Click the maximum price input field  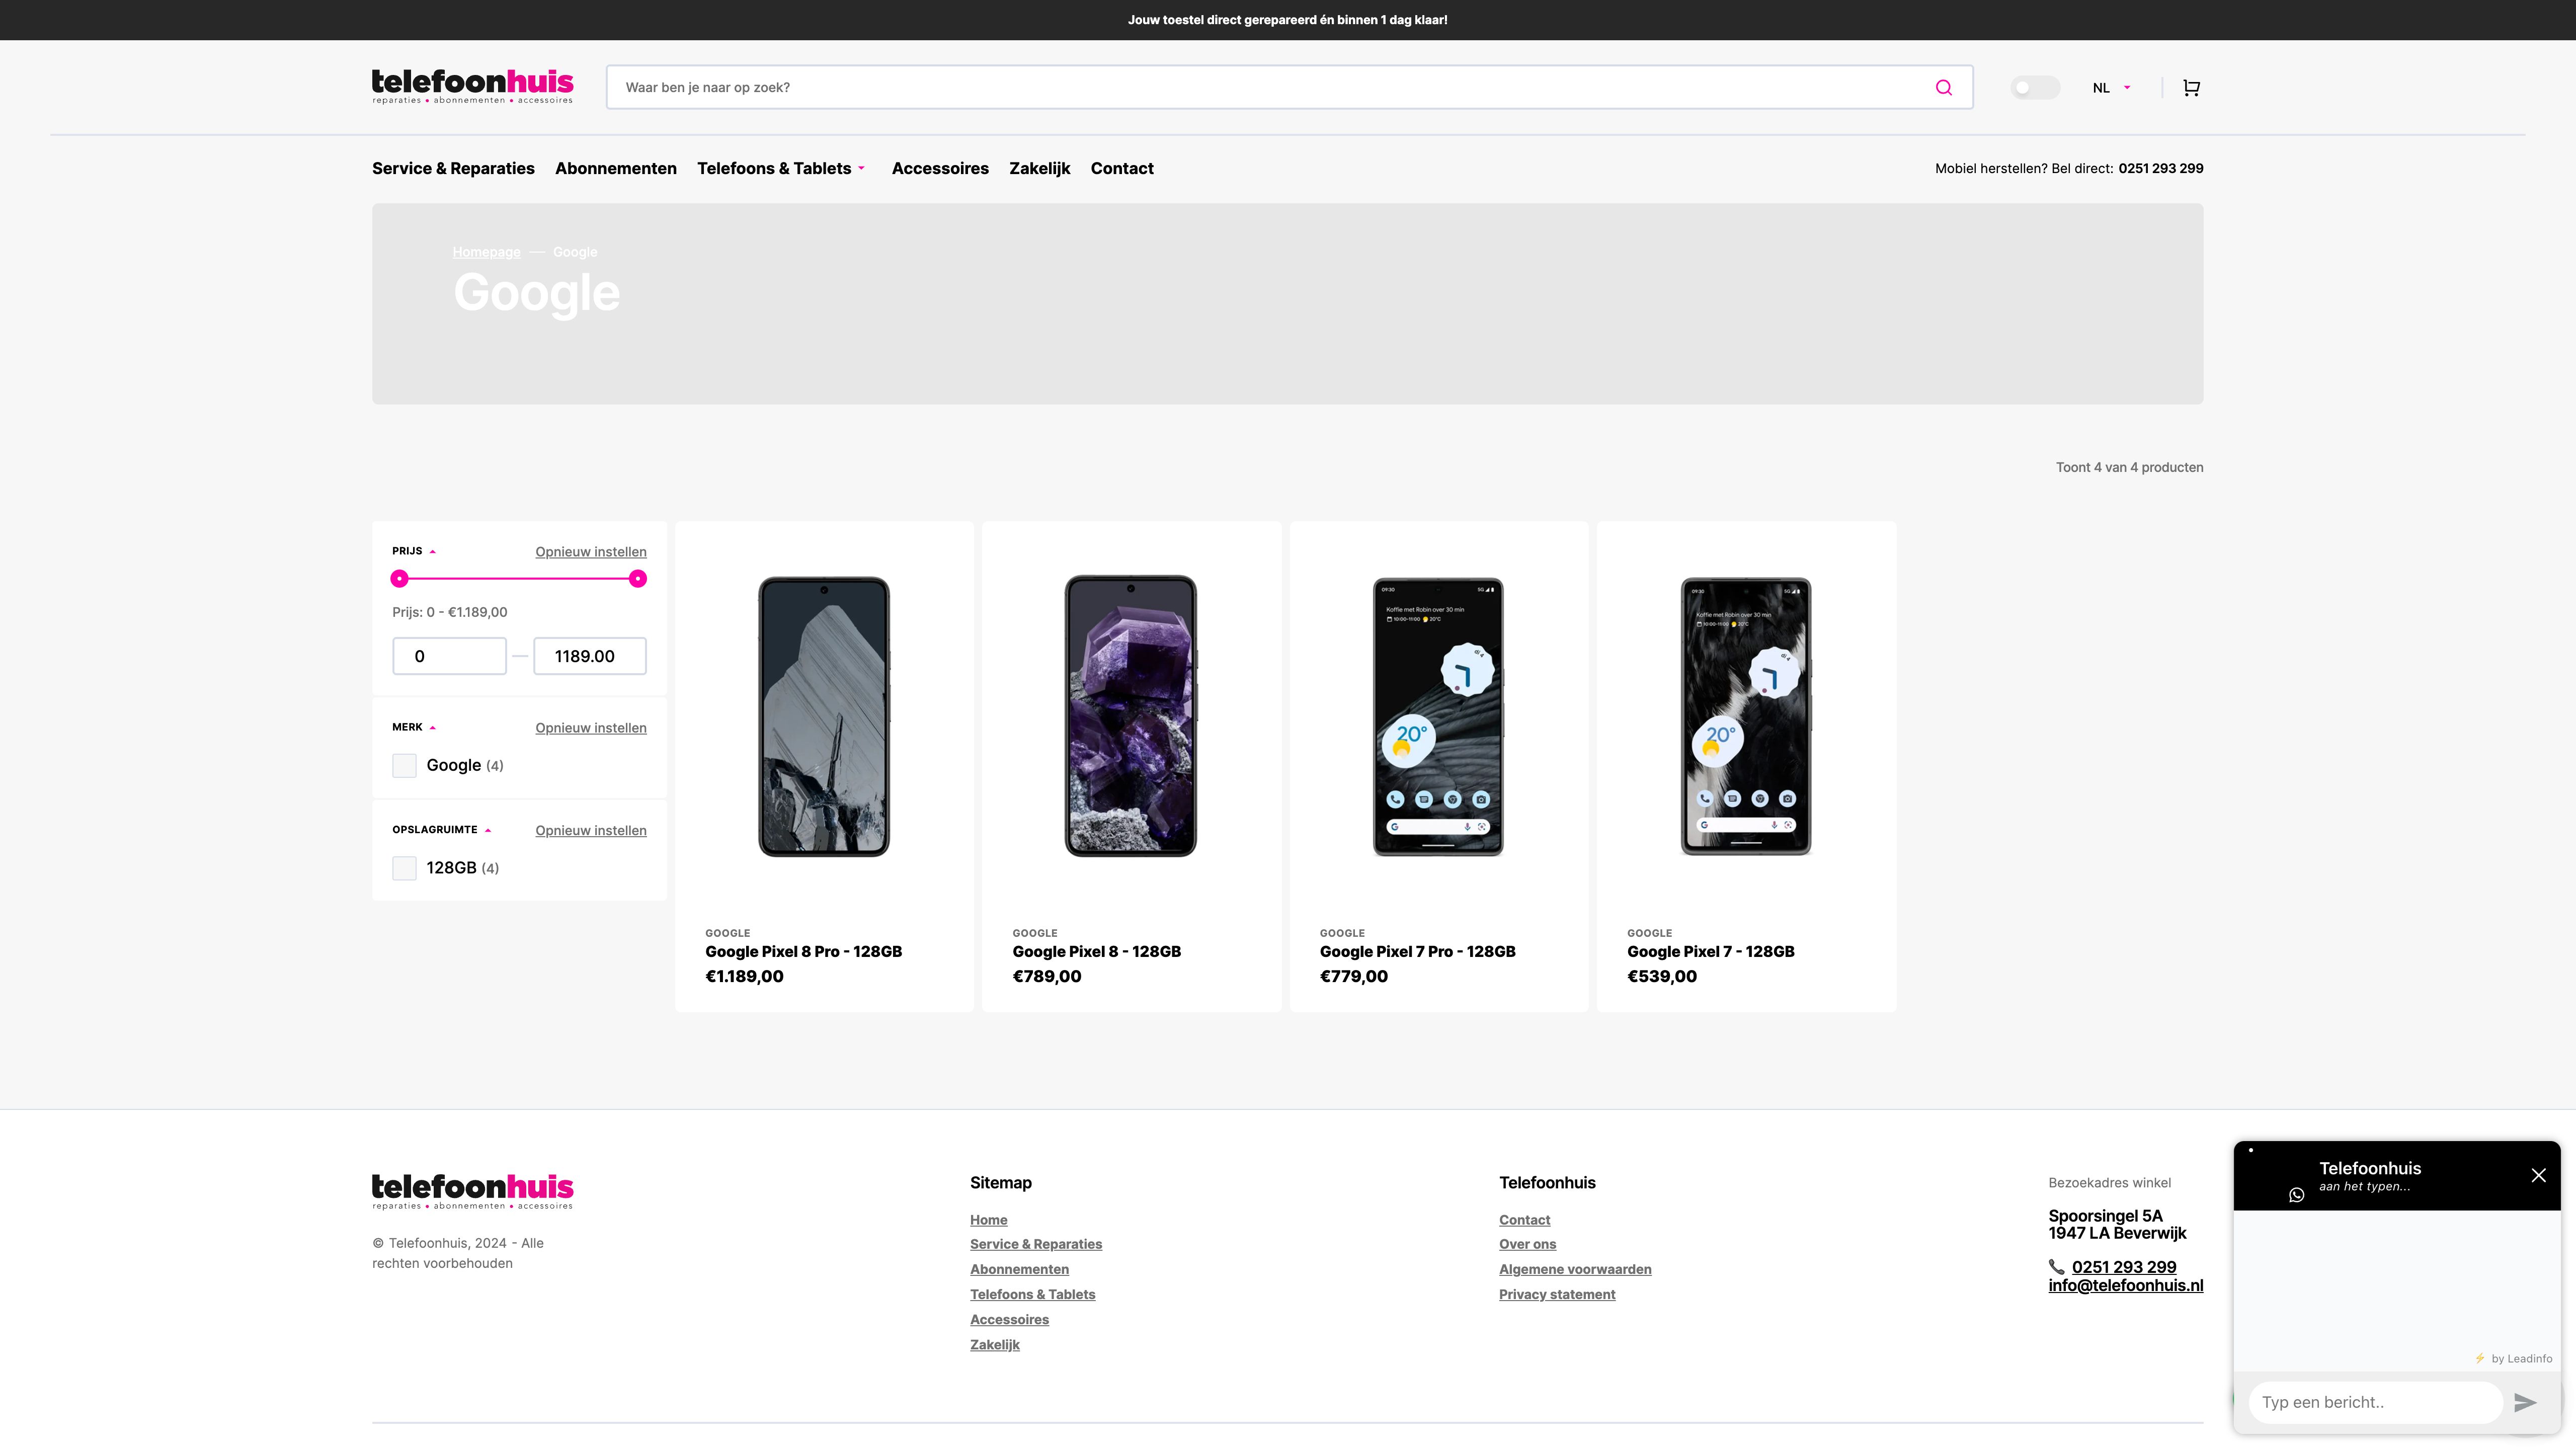pyautogui.click(x=589, y=656)
